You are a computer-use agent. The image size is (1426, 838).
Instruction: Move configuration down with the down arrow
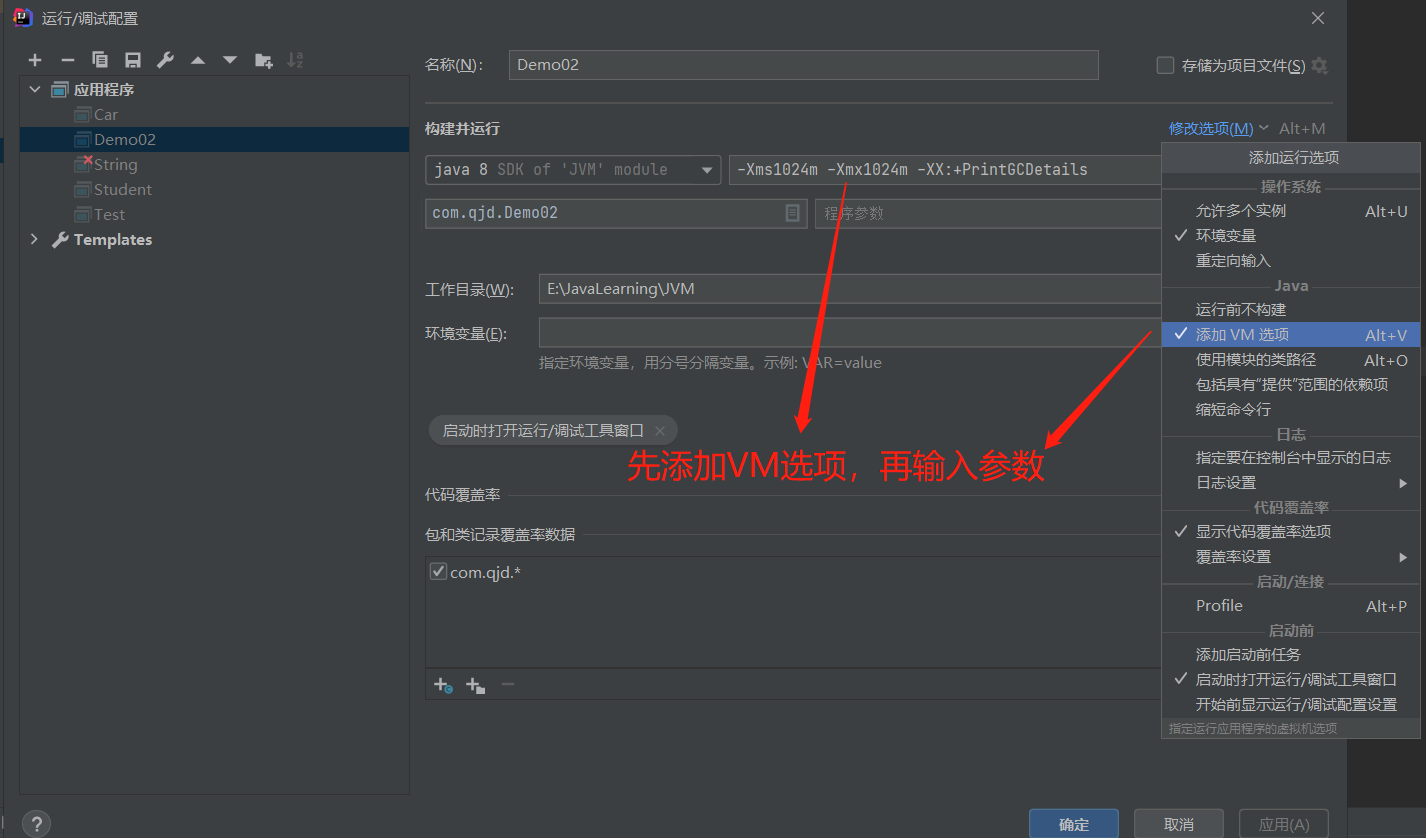(x=230, y=61)
